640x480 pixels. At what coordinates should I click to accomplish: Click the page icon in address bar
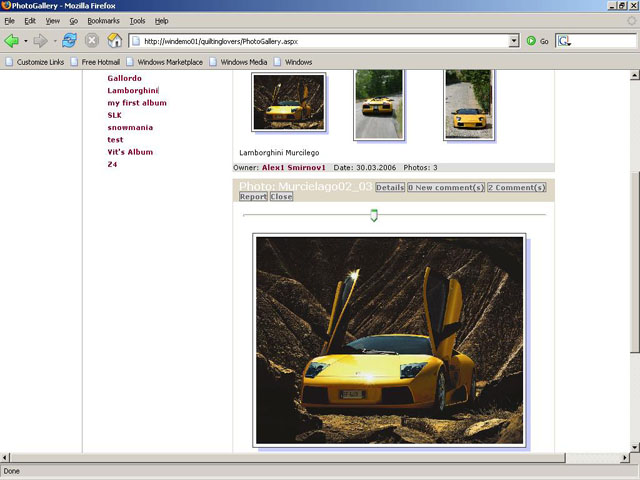coord(136,41)
